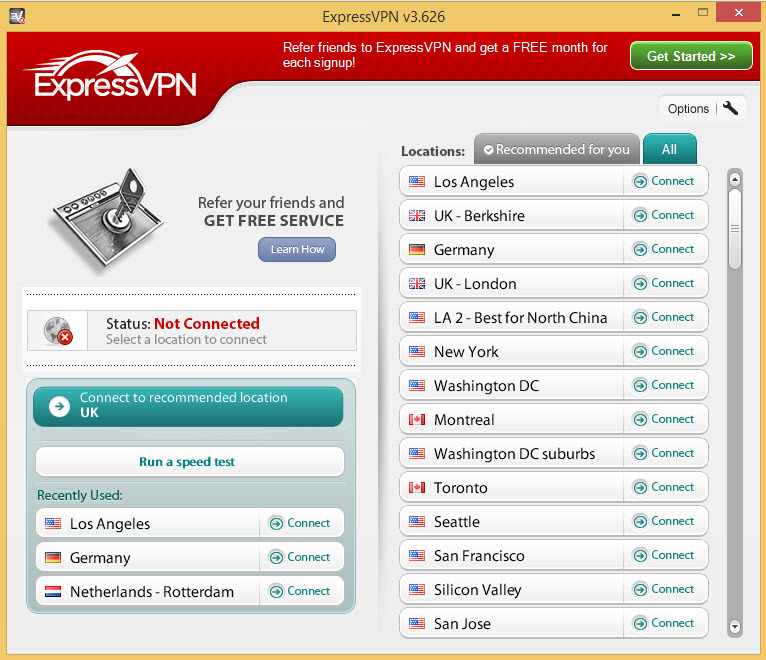
Task: Connect to recently used Netherlands - Rotterdam
Action: [299, 591]
